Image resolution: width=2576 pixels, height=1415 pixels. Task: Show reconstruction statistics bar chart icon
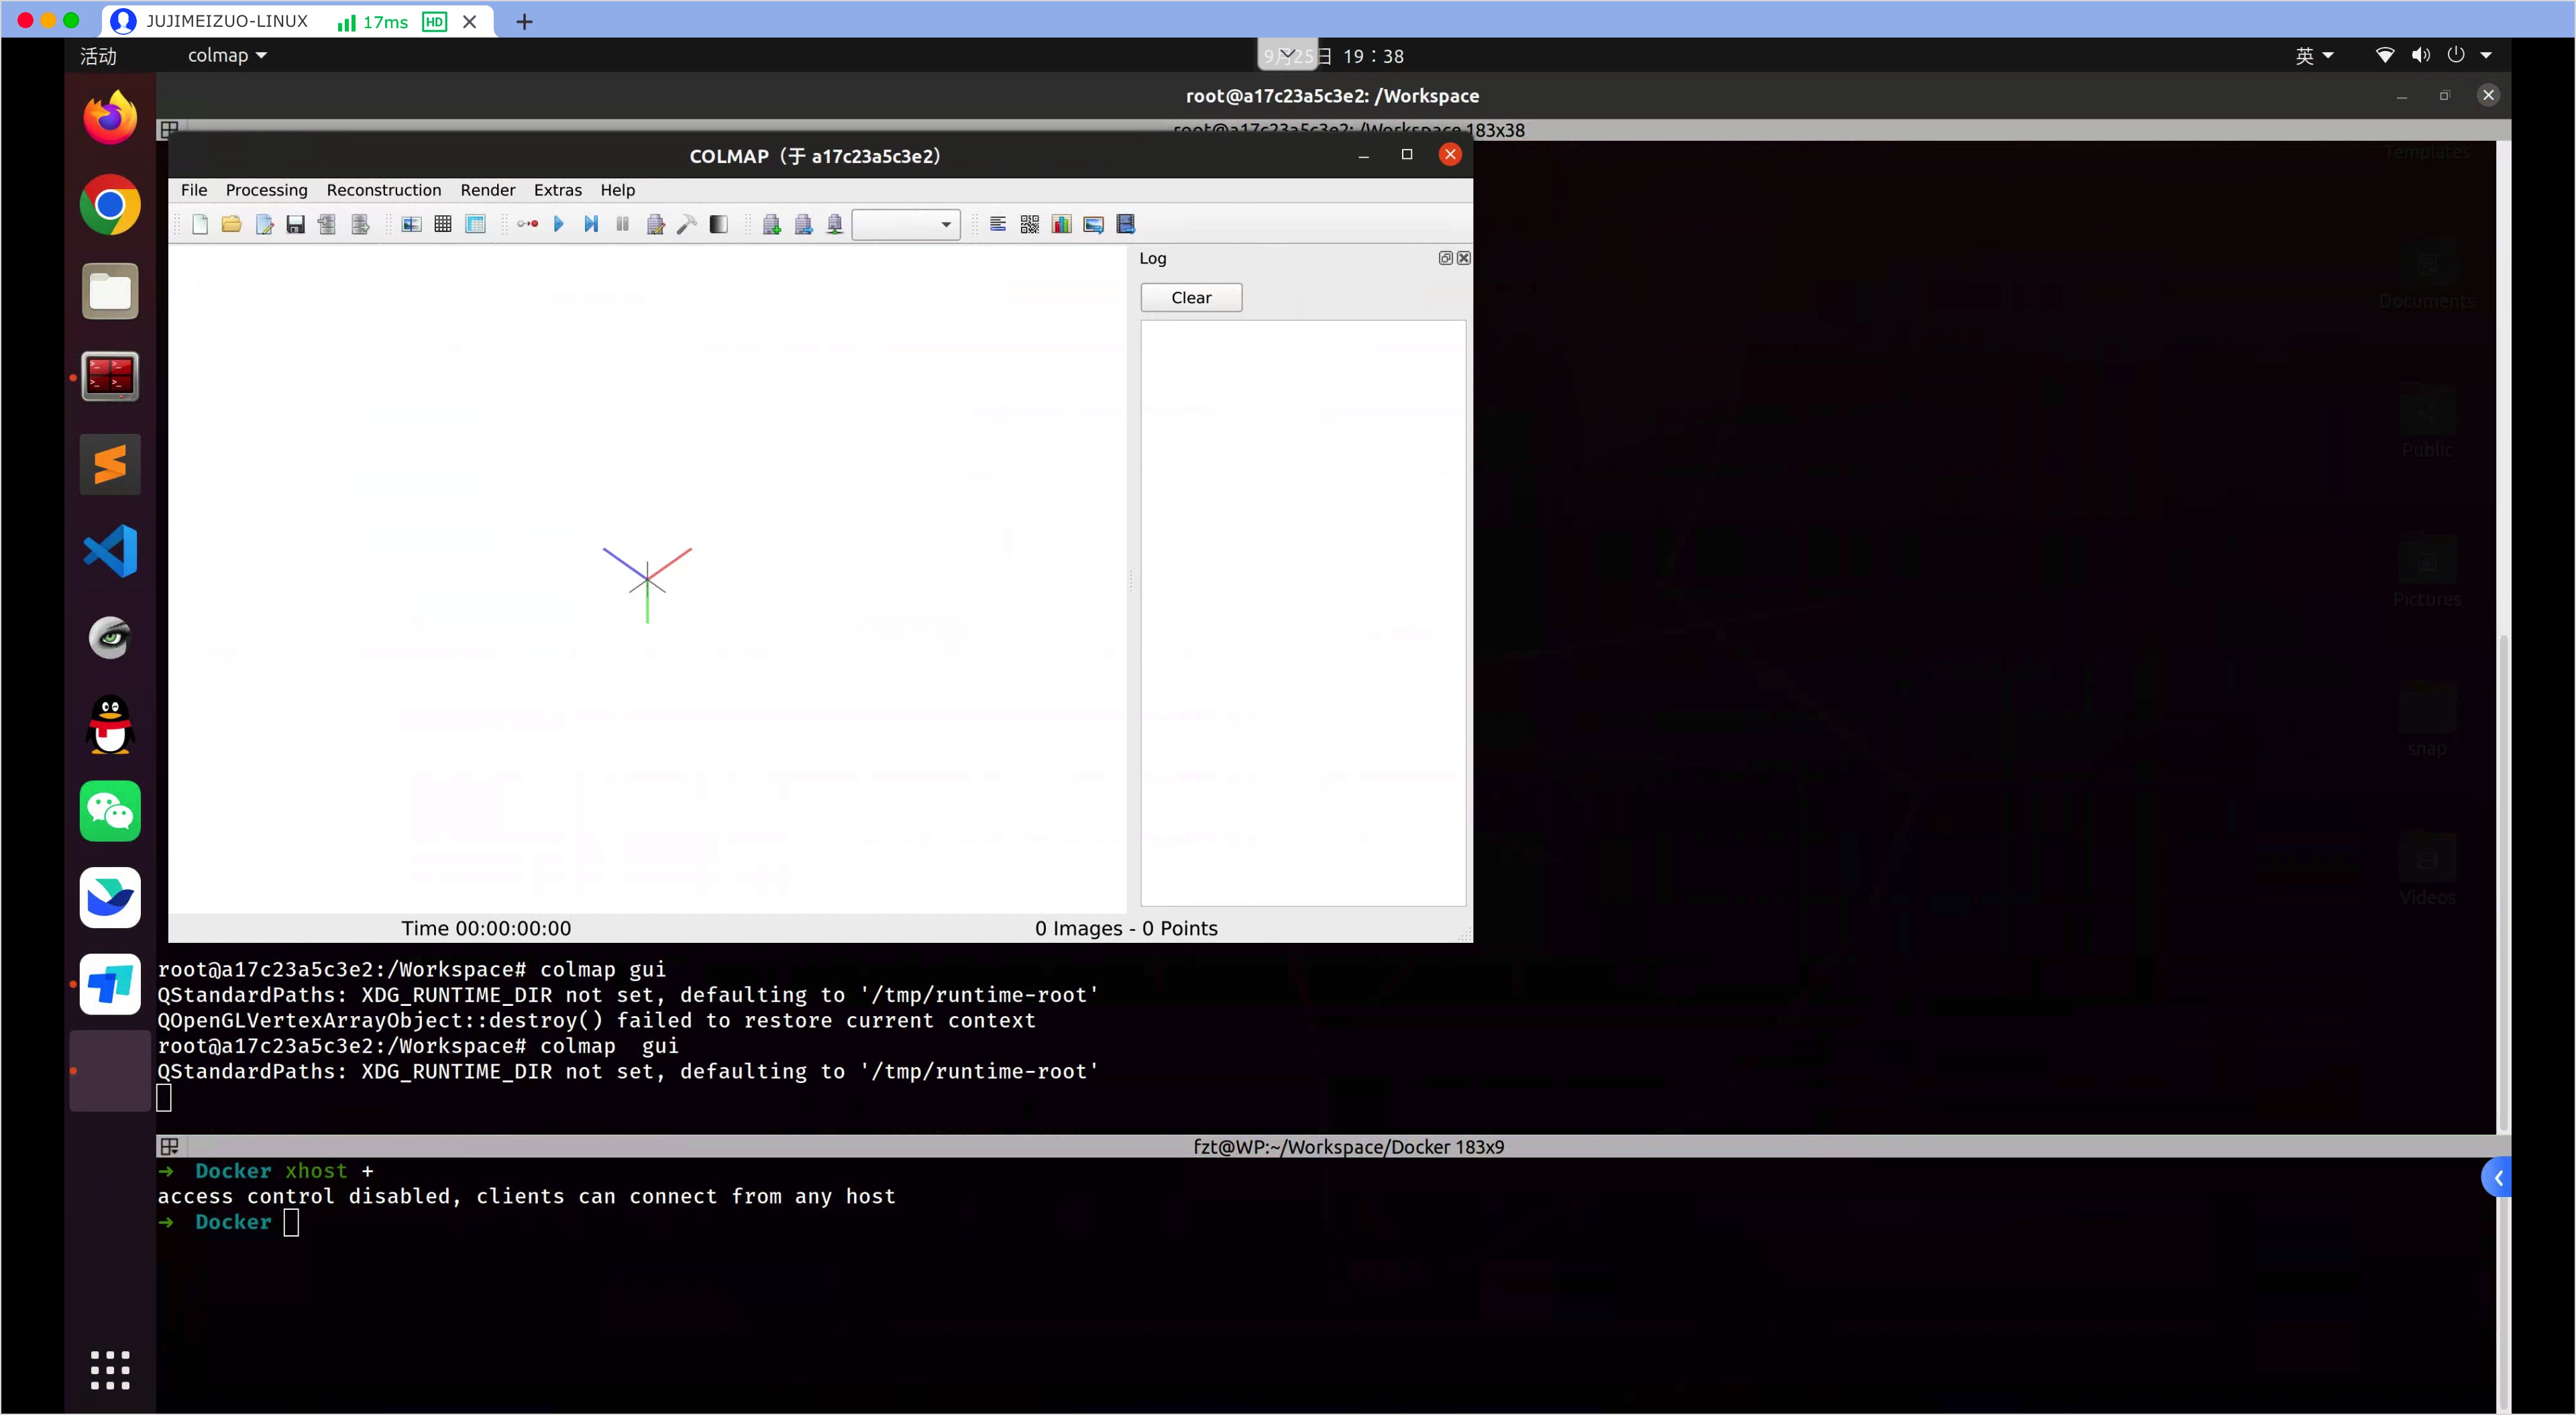1061,224
